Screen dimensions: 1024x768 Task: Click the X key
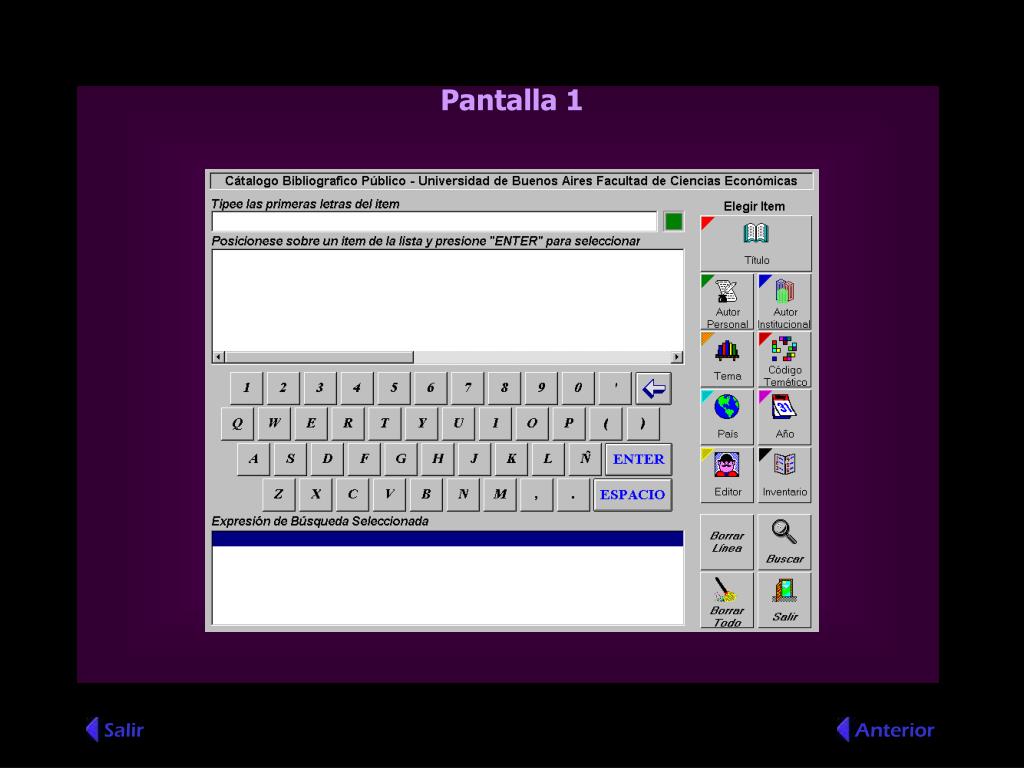(x=315, y=494)
